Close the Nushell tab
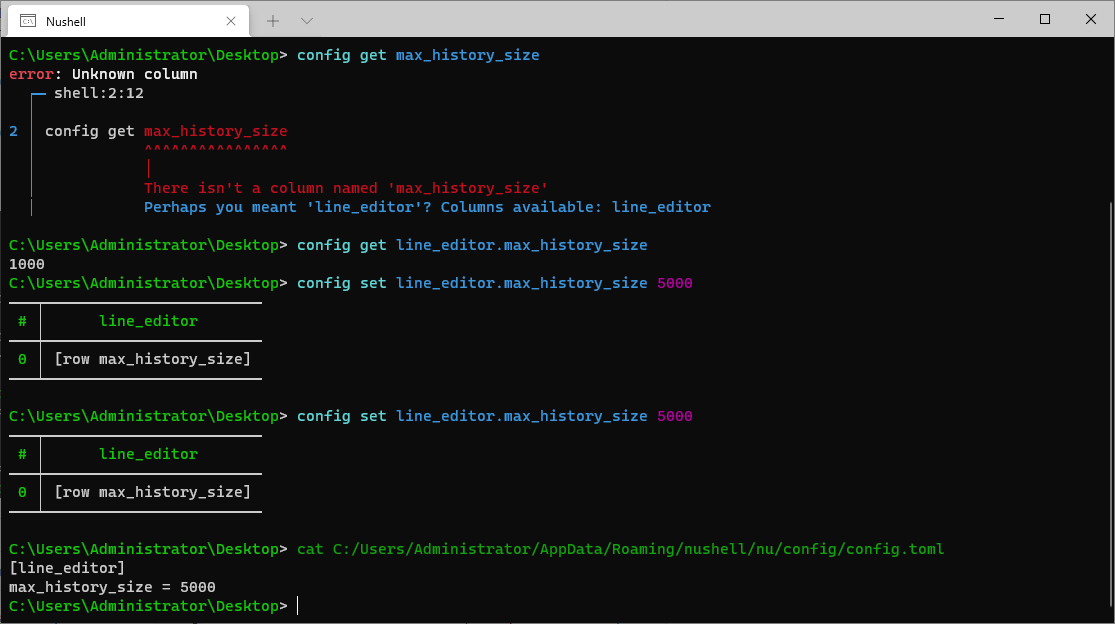This screenshot has width=1115, height=624. click(231, 21)
